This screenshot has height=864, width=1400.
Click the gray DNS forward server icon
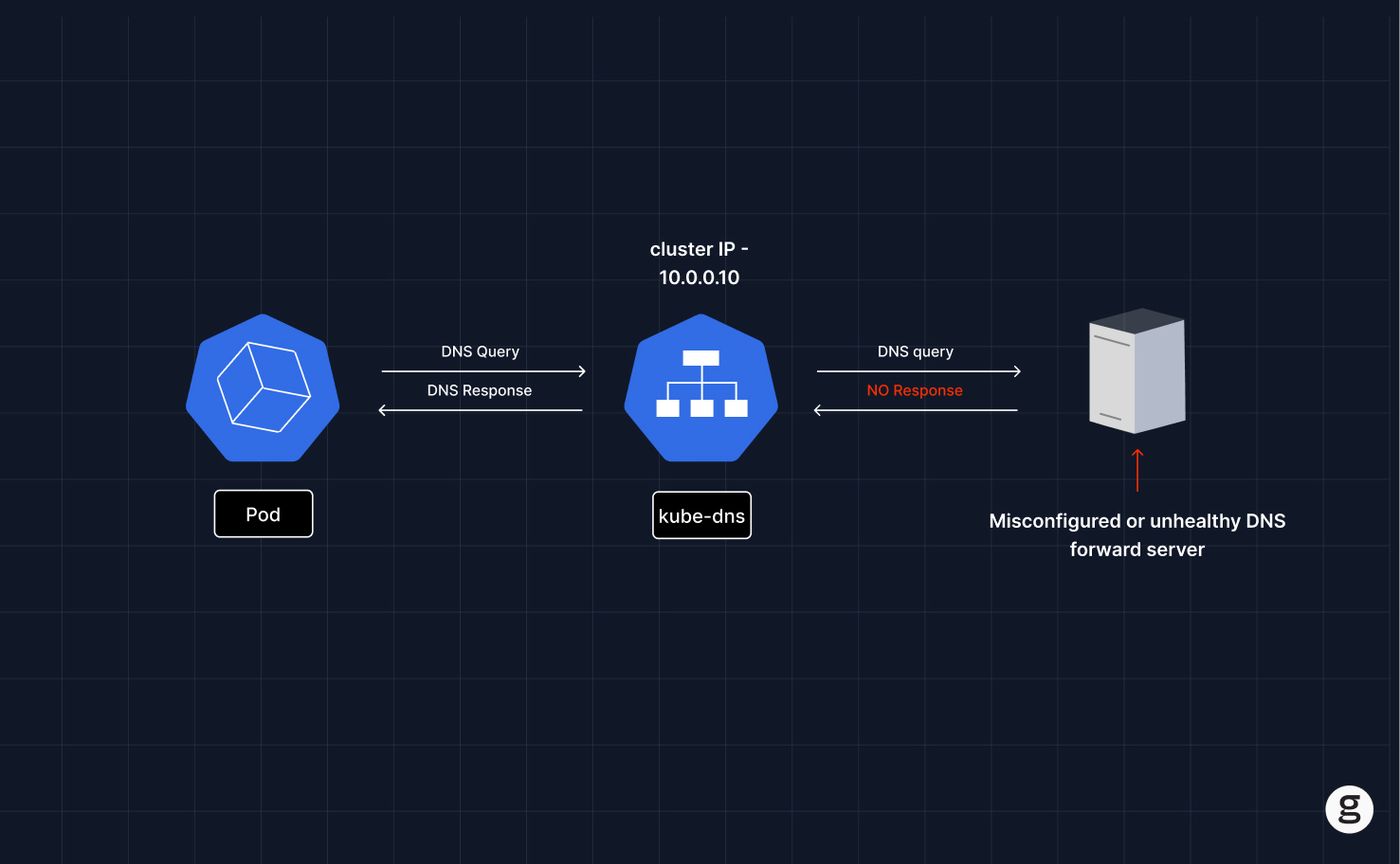1137,371
